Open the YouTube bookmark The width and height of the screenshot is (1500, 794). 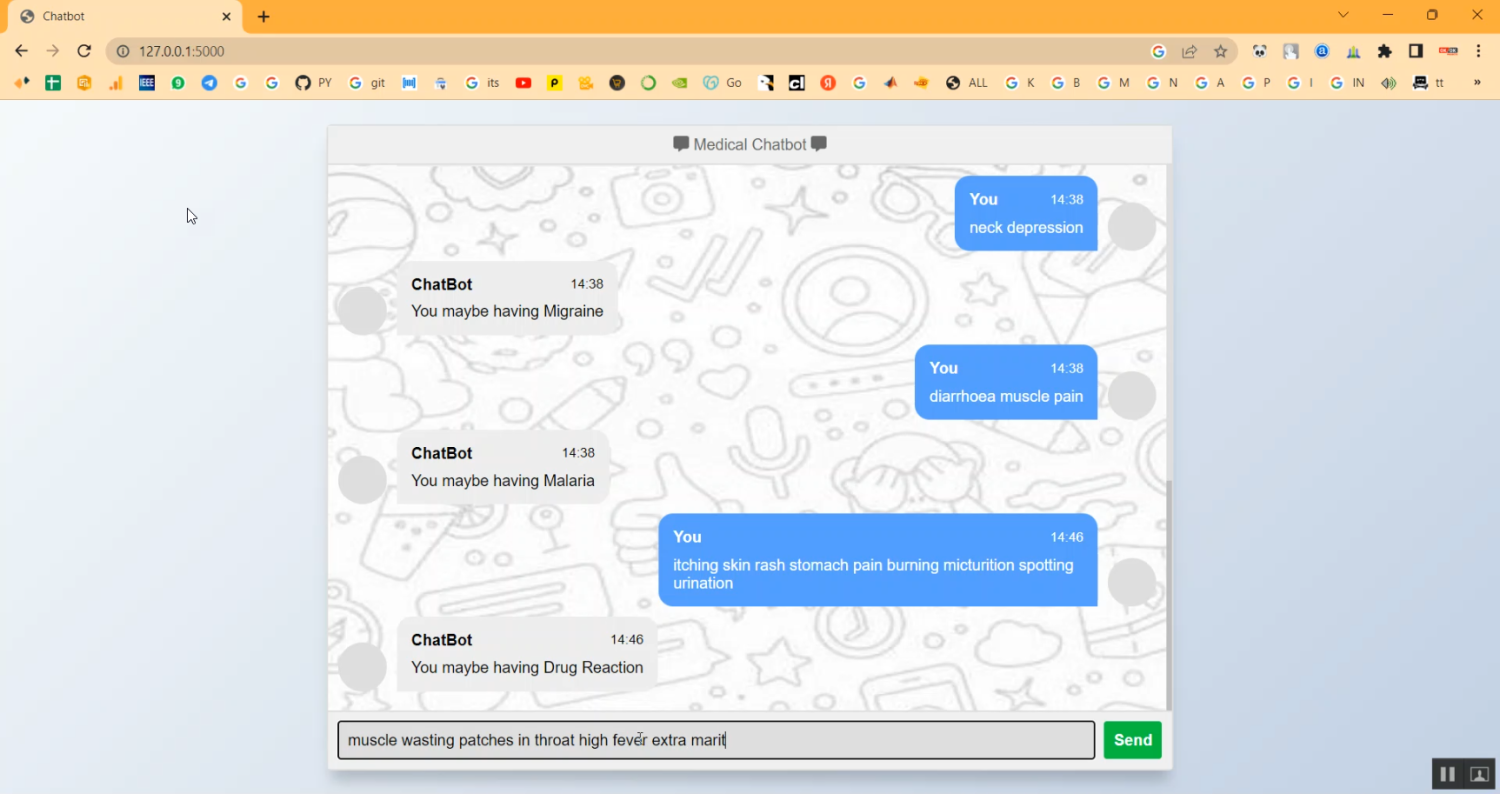point(523,83)
